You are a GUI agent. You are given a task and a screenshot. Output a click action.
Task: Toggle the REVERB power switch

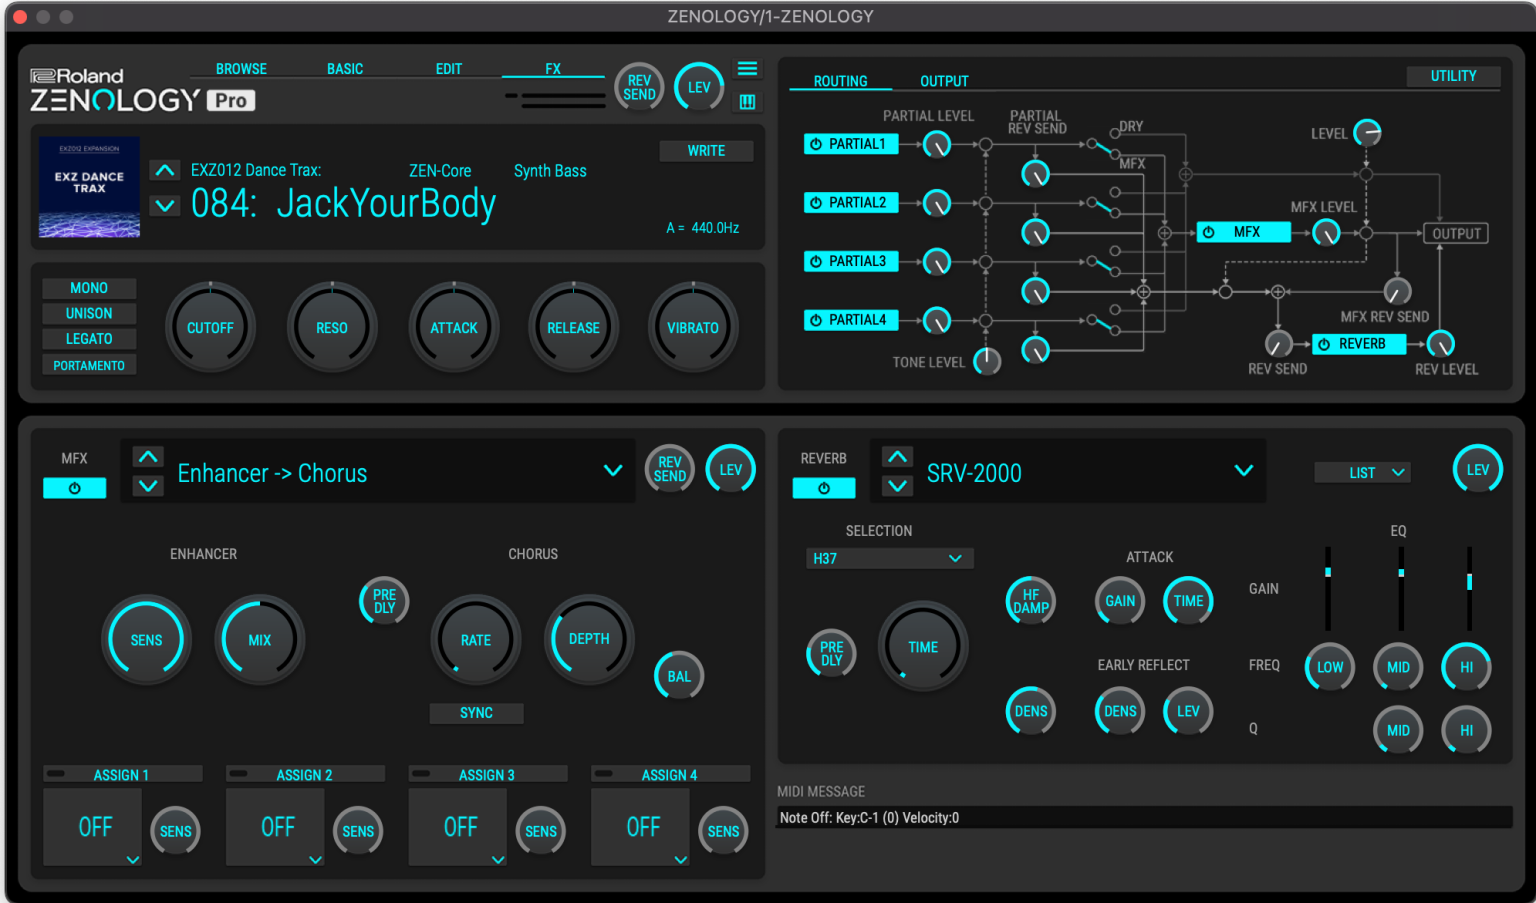823,488
